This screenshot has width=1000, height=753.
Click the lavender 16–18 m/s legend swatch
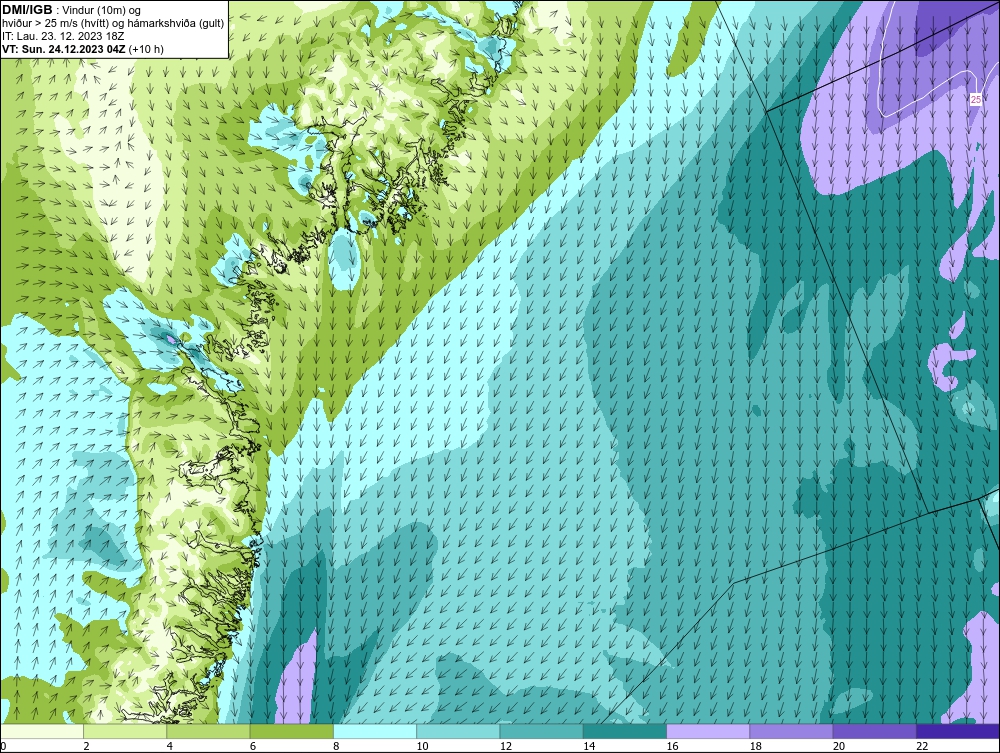tap(708, 731)
